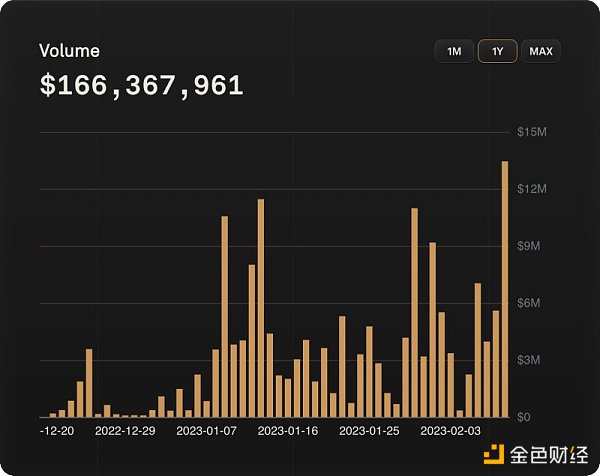Click the tallest bar at far right

tap(505, 288)
